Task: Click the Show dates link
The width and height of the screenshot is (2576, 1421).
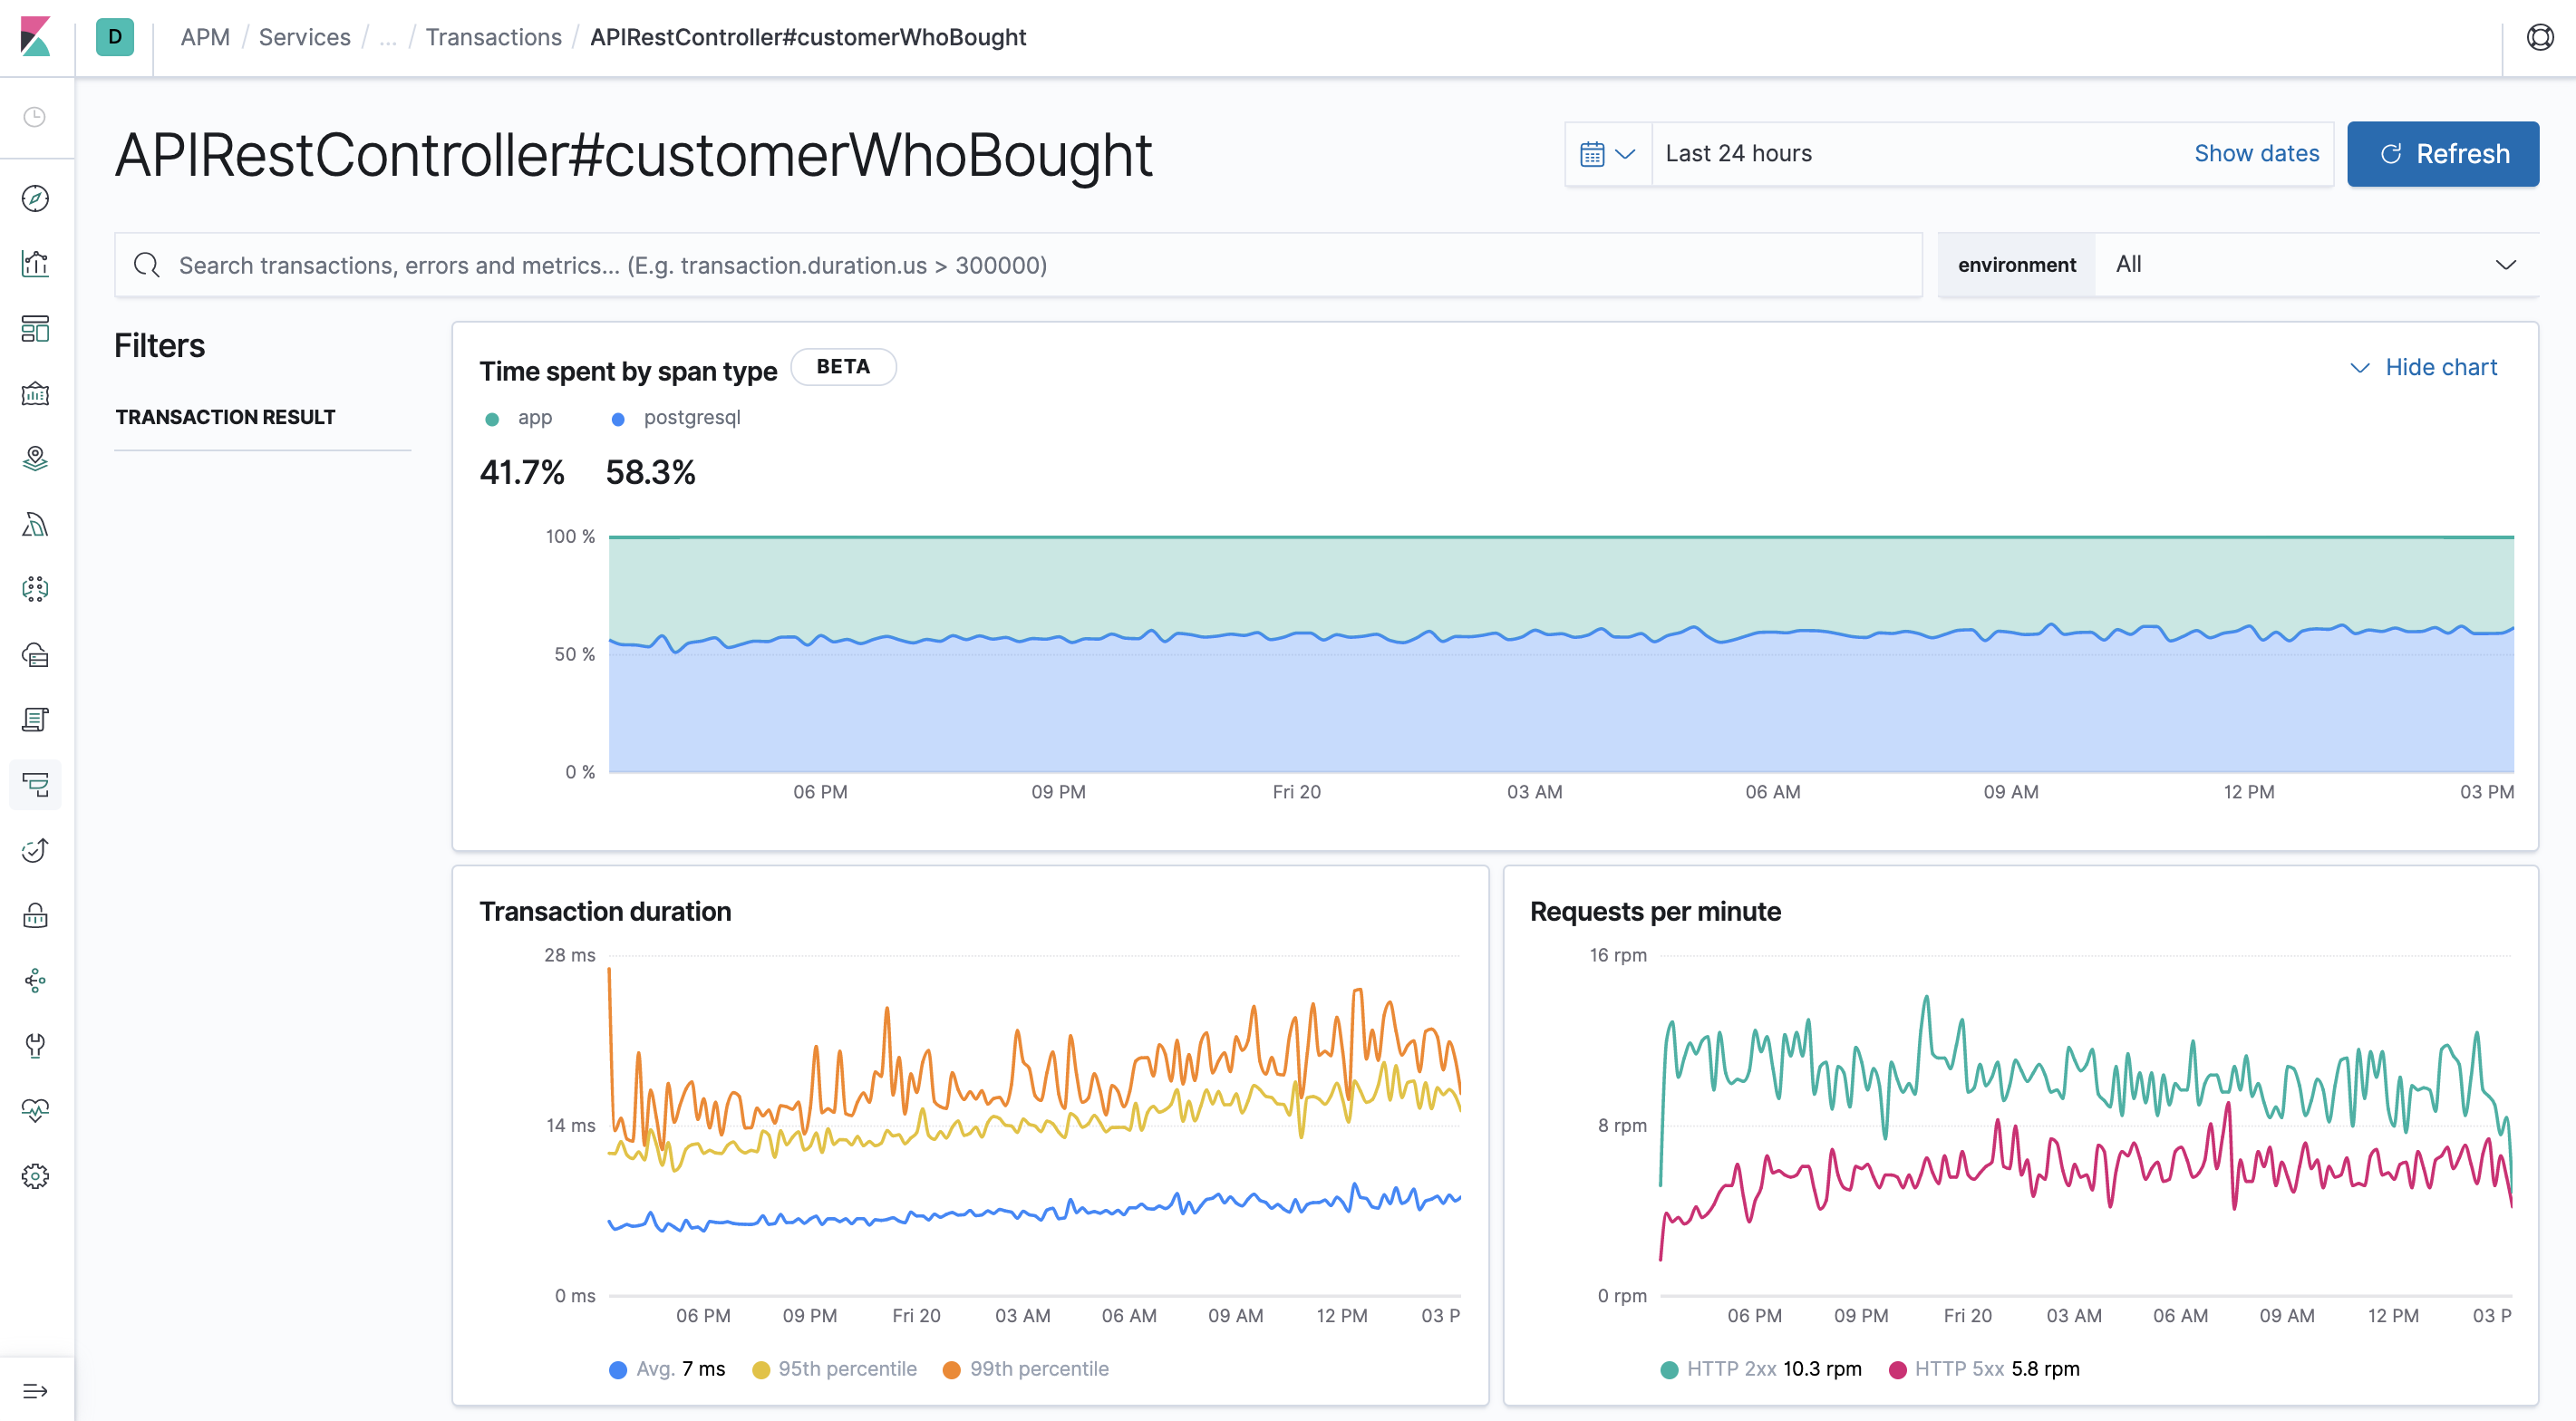Action: [2256, 153]
